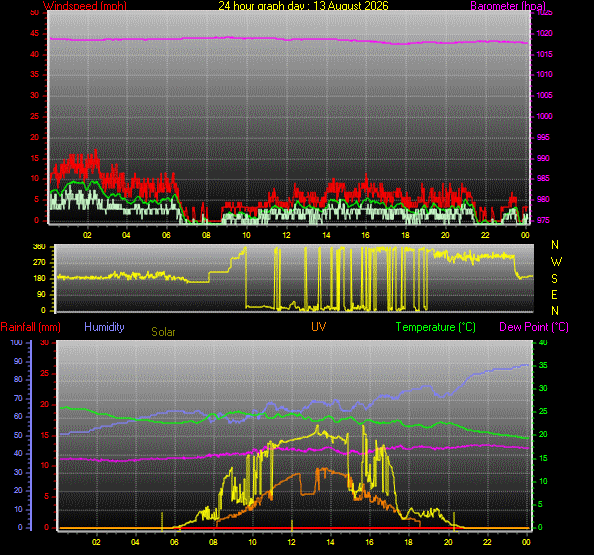Click the 35 mph windspeed axis value
594x555 pixels.
(34, 74)
